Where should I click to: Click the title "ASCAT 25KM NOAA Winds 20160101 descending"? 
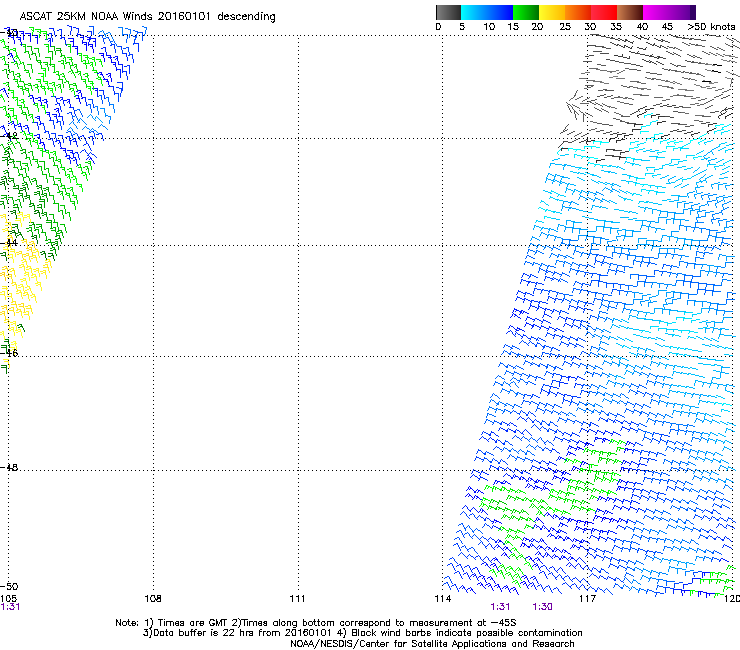tap(147, 17)
